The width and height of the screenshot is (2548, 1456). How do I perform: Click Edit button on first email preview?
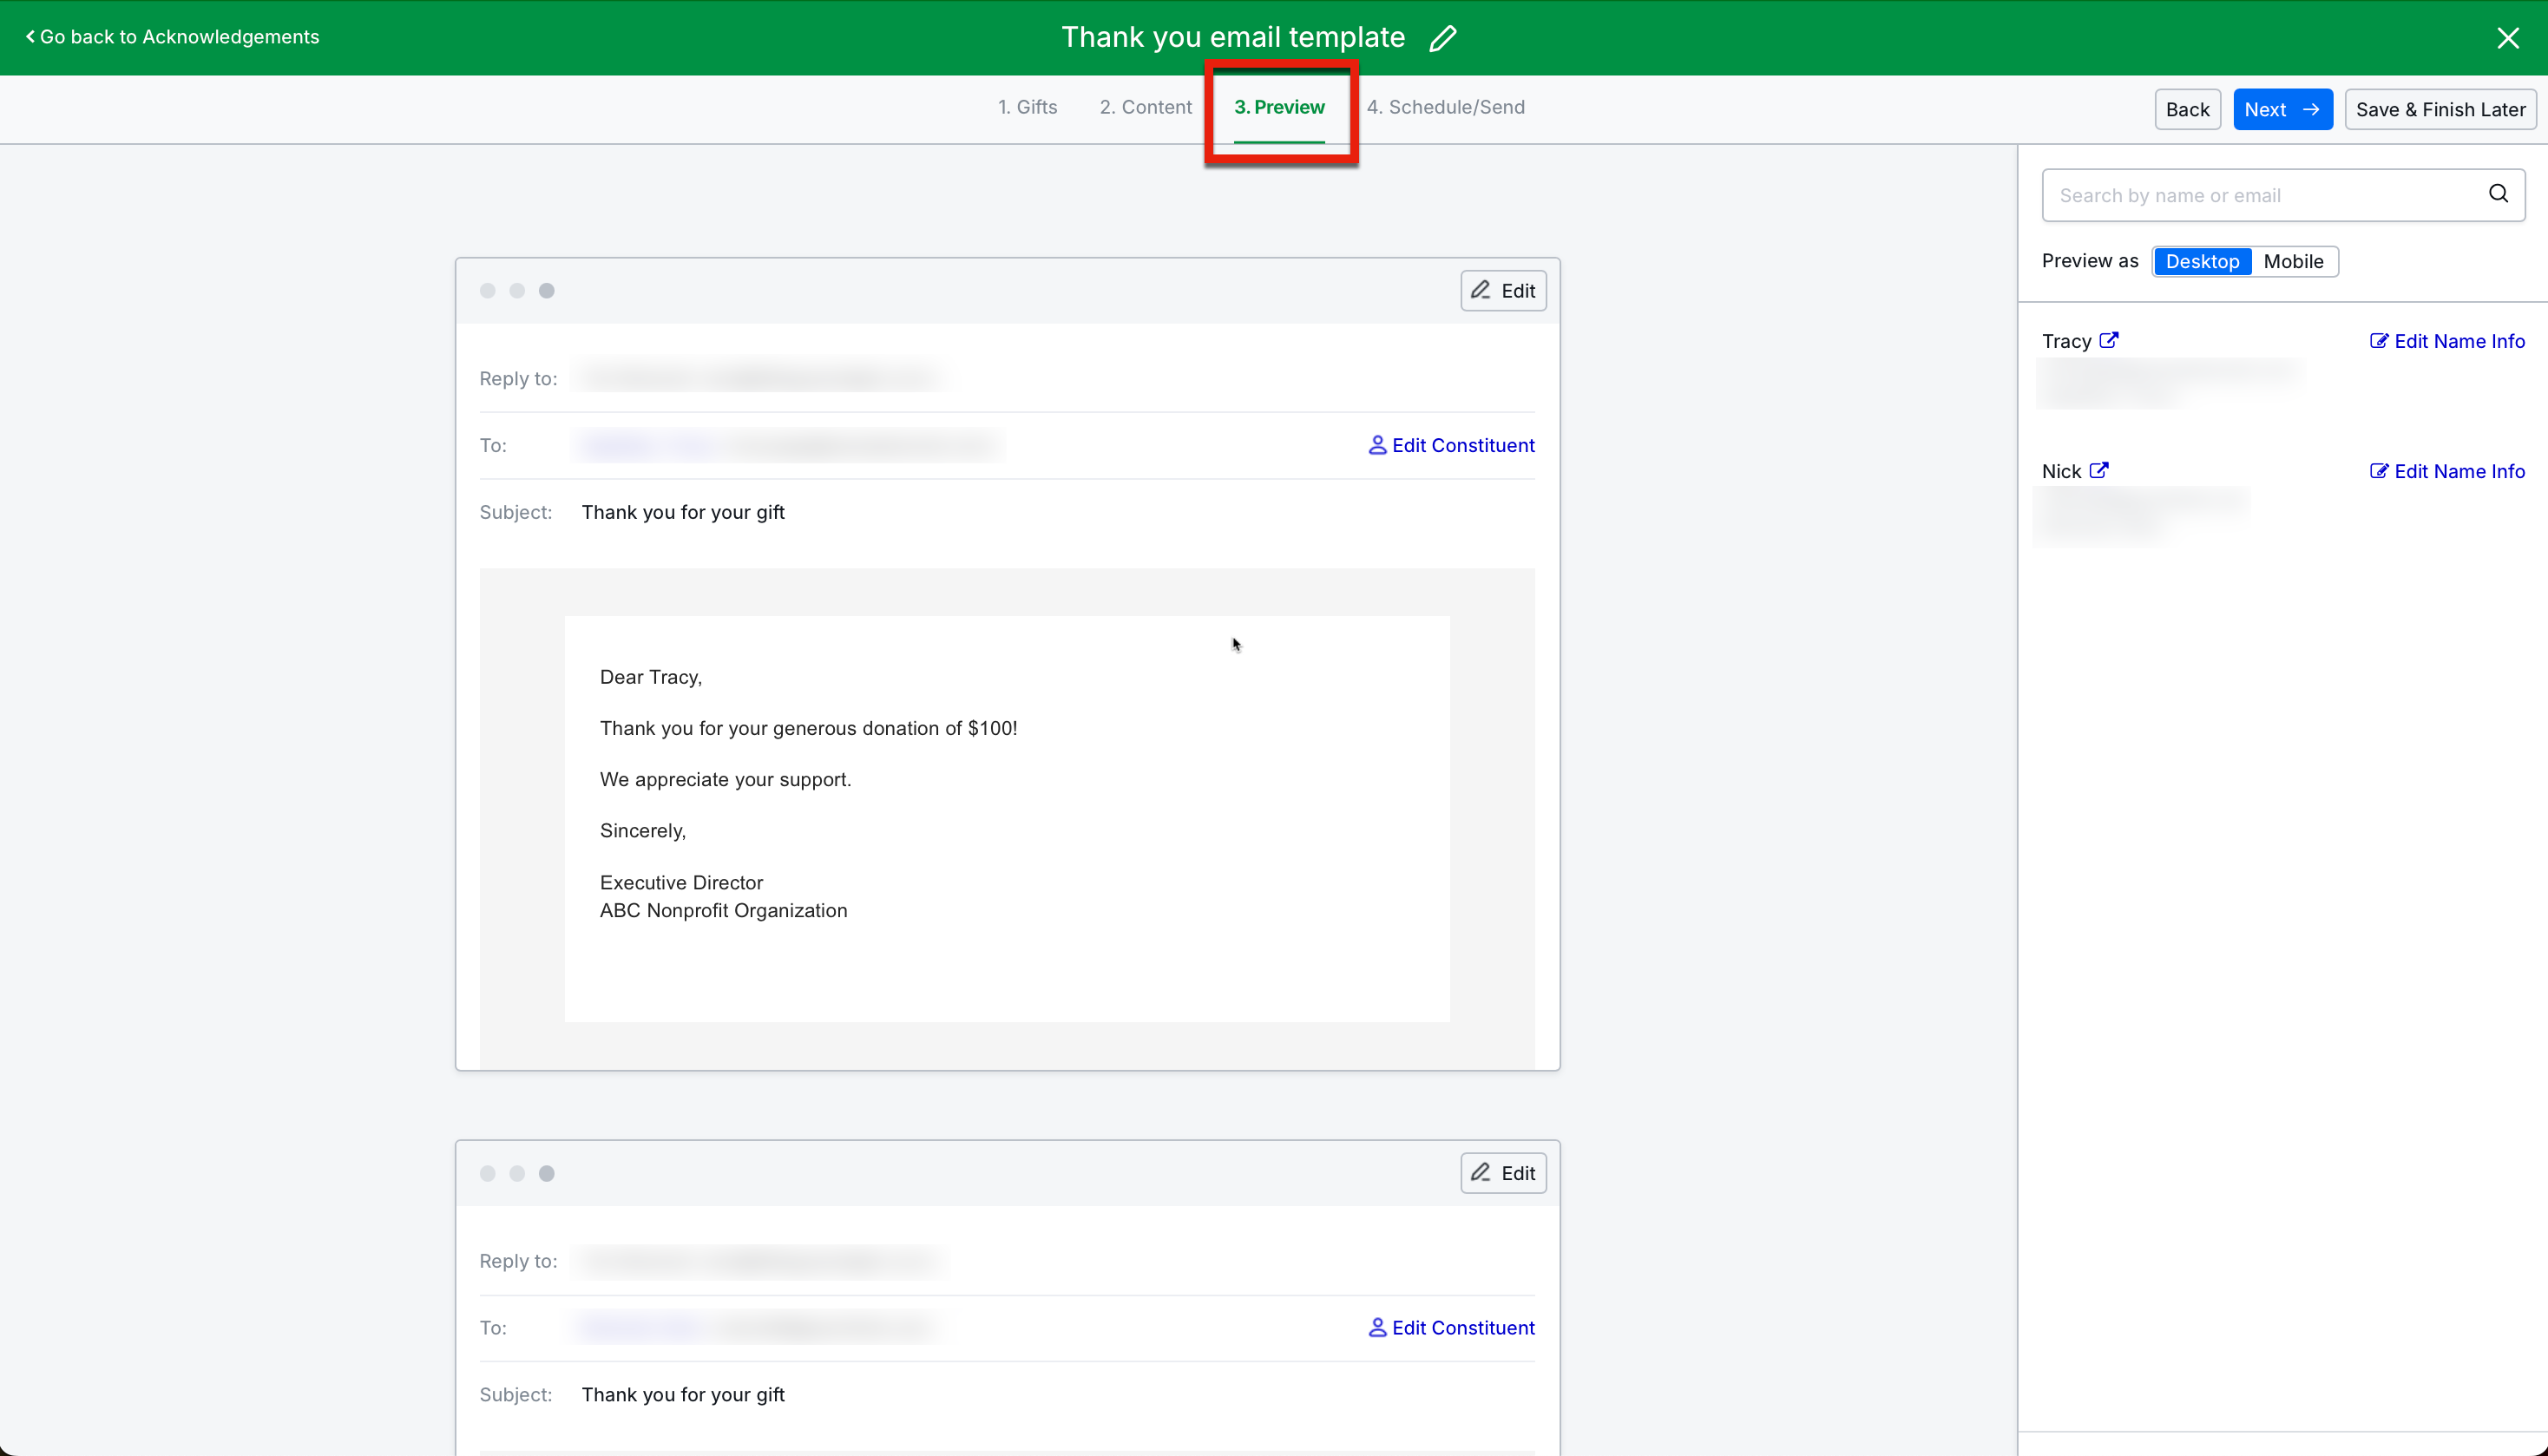point(1502,291)
